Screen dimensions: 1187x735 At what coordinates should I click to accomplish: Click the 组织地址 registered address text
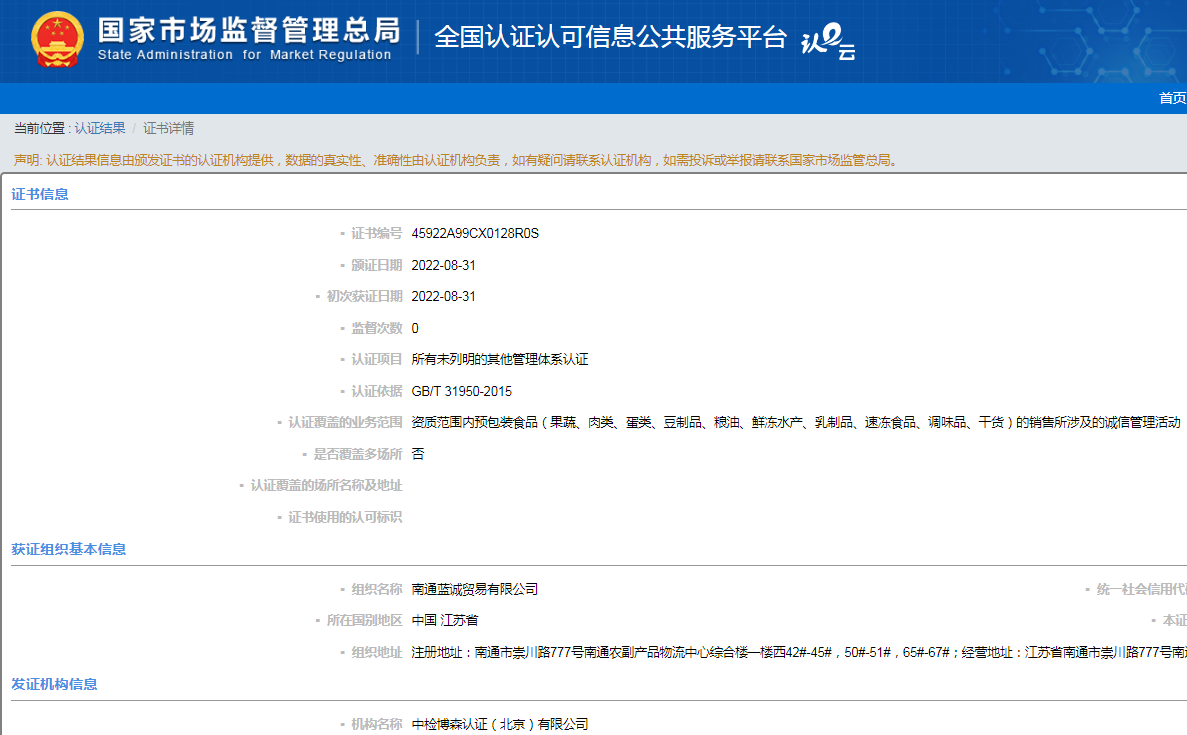(x=799, y=652)
